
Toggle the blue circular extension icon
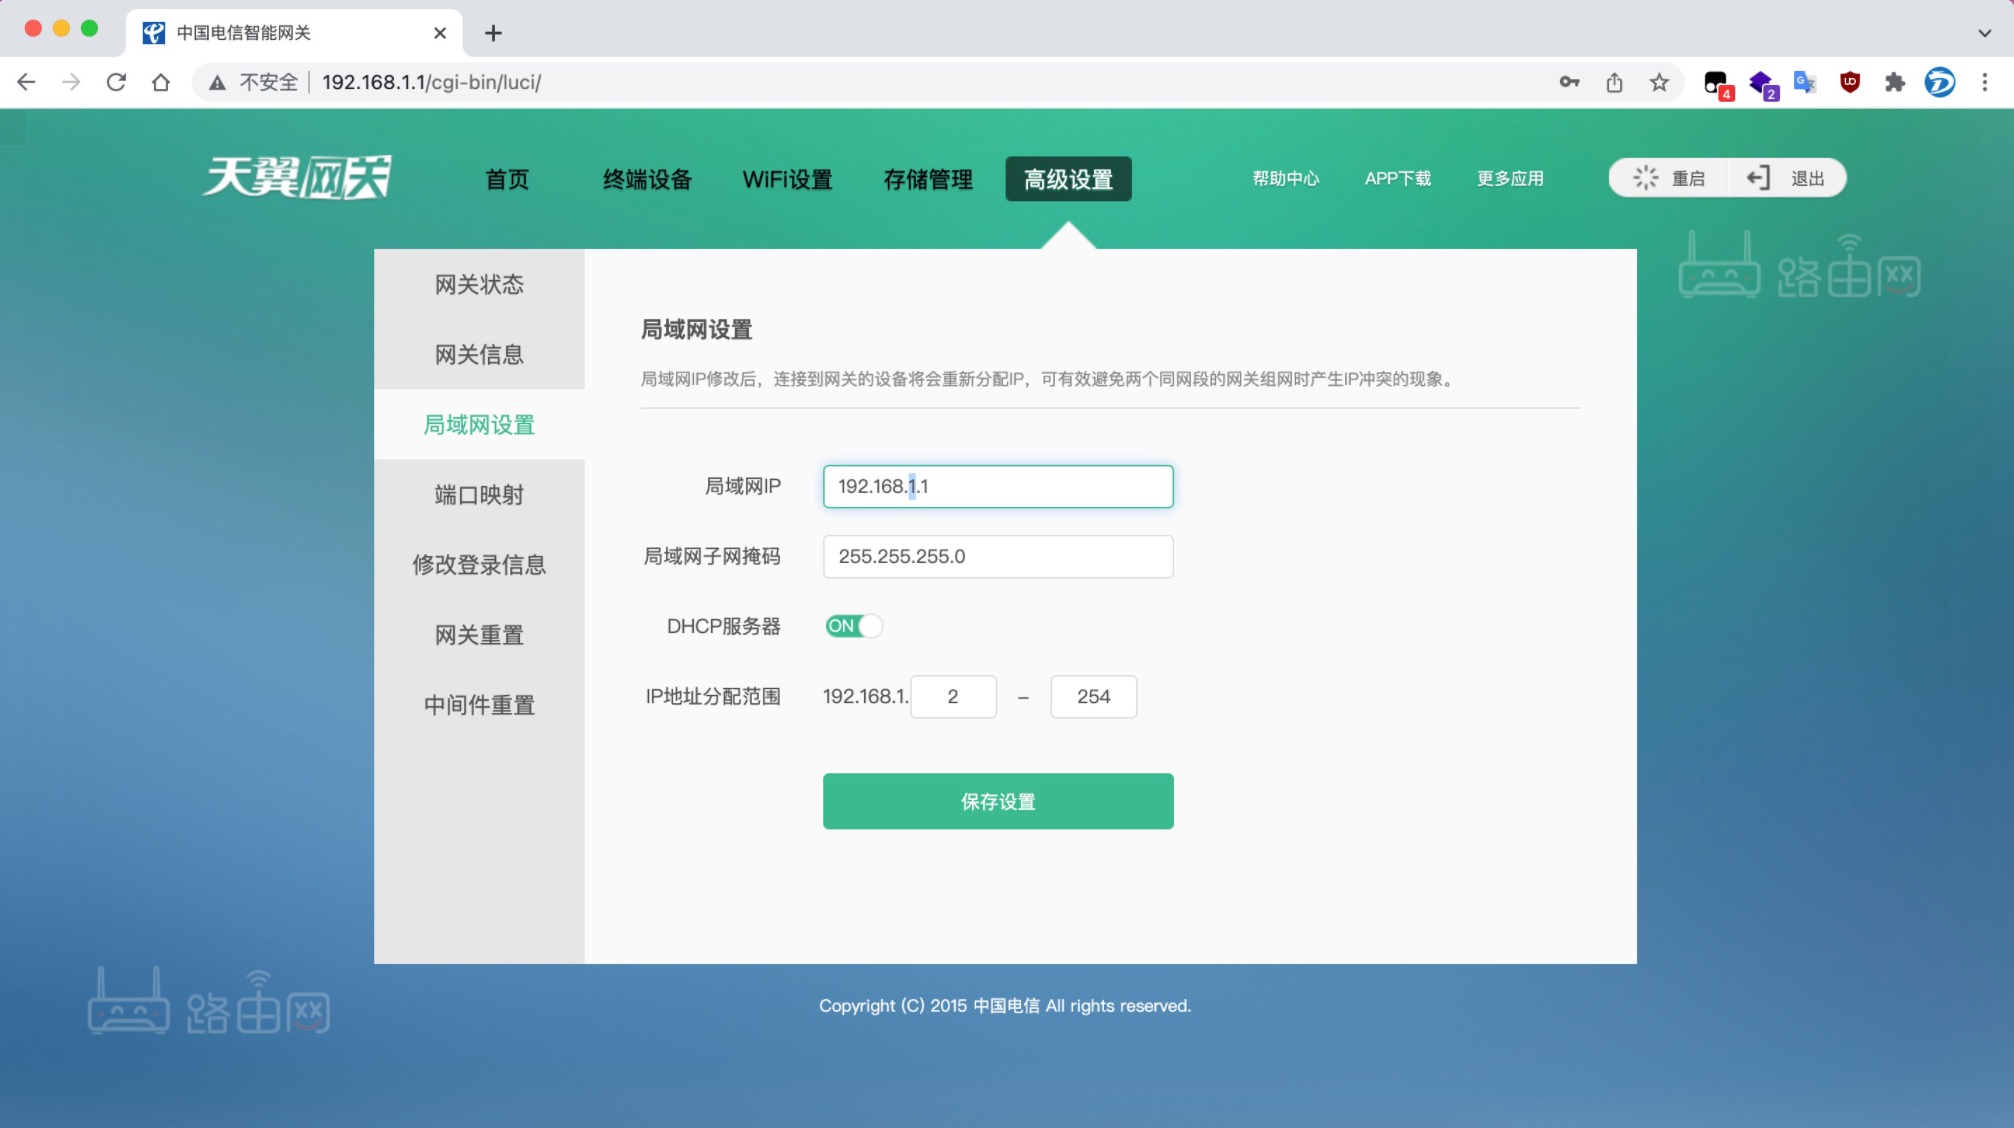click(1940, 83)
